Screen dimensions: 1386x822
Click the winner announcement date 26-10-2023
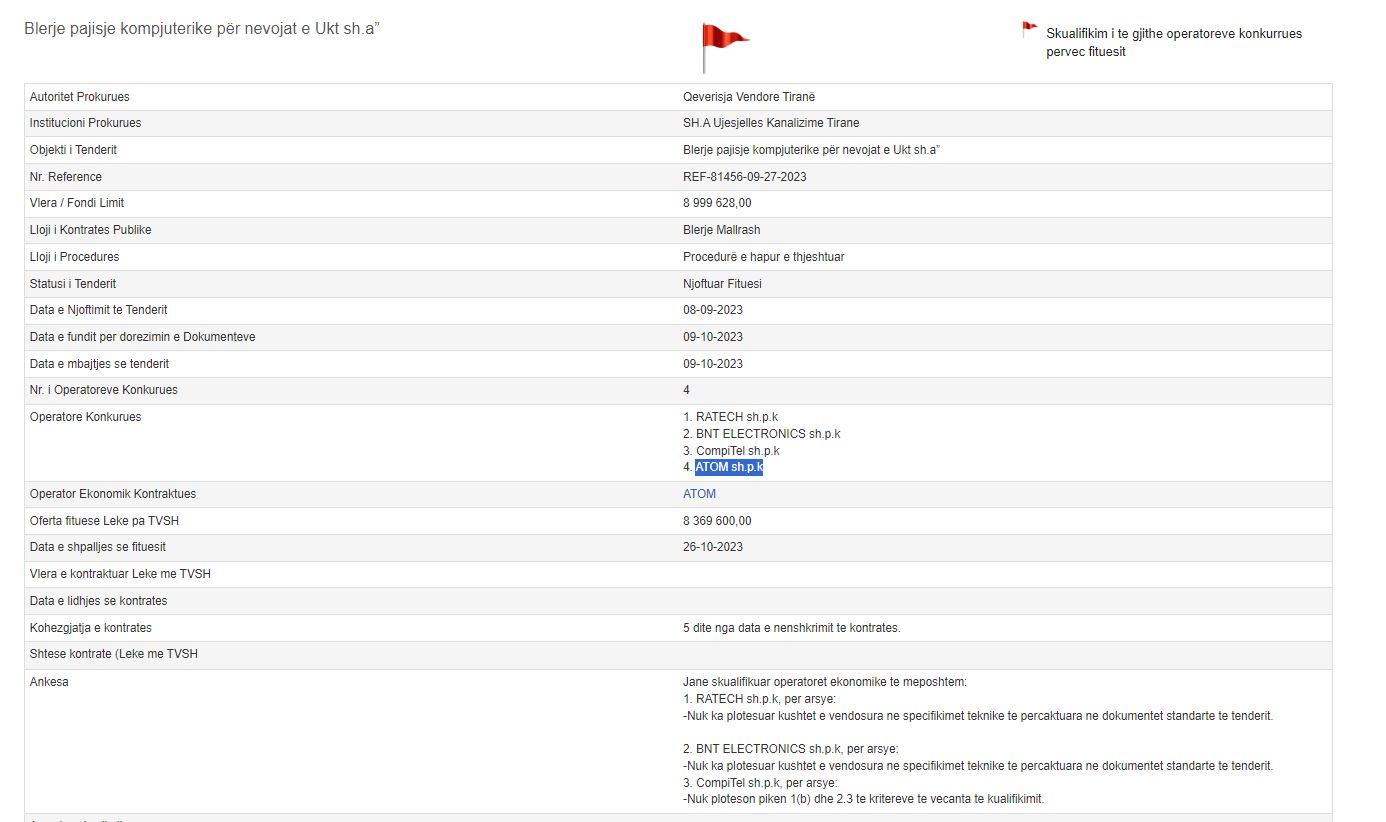coord(712,547)
